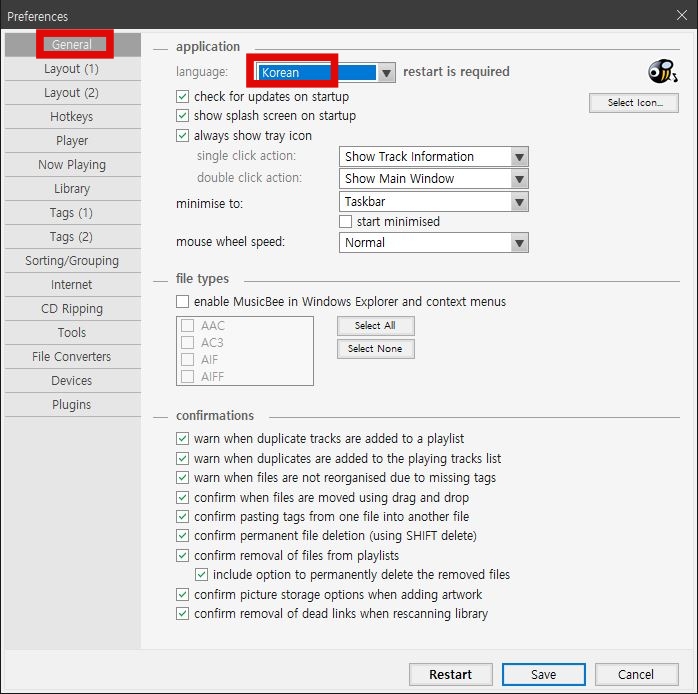Check the AC3 file type

[x=187, y=342]
